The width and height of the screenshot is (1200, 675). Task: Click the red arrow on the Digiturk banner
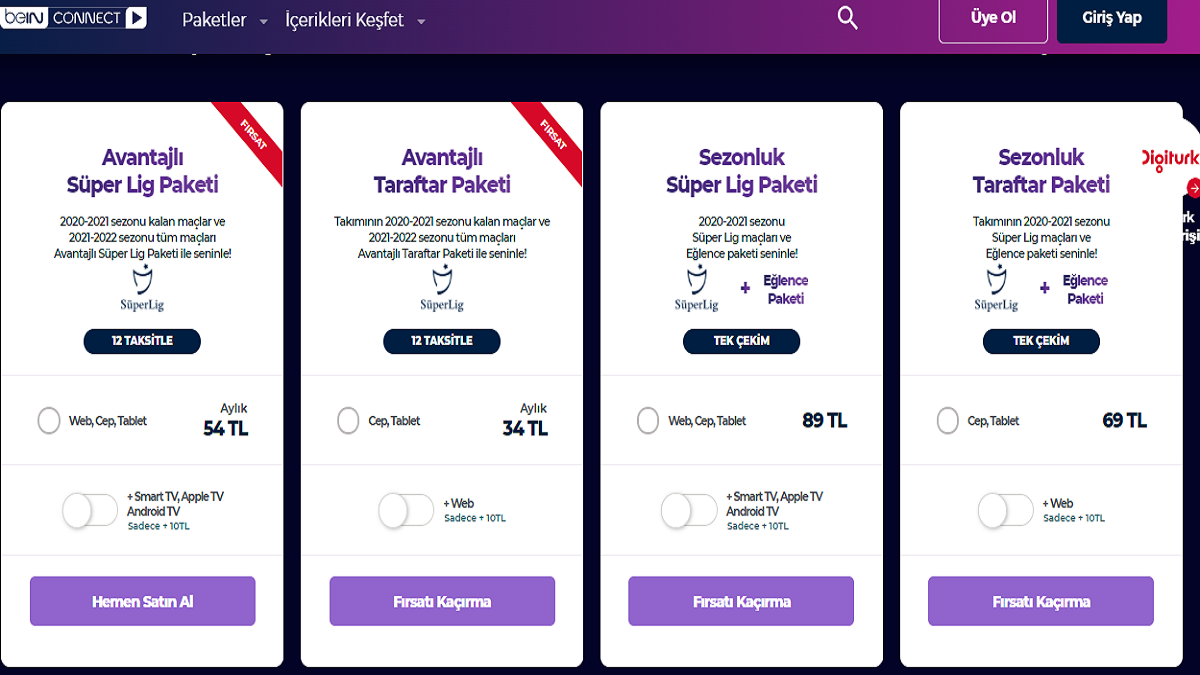(1193, 187)
